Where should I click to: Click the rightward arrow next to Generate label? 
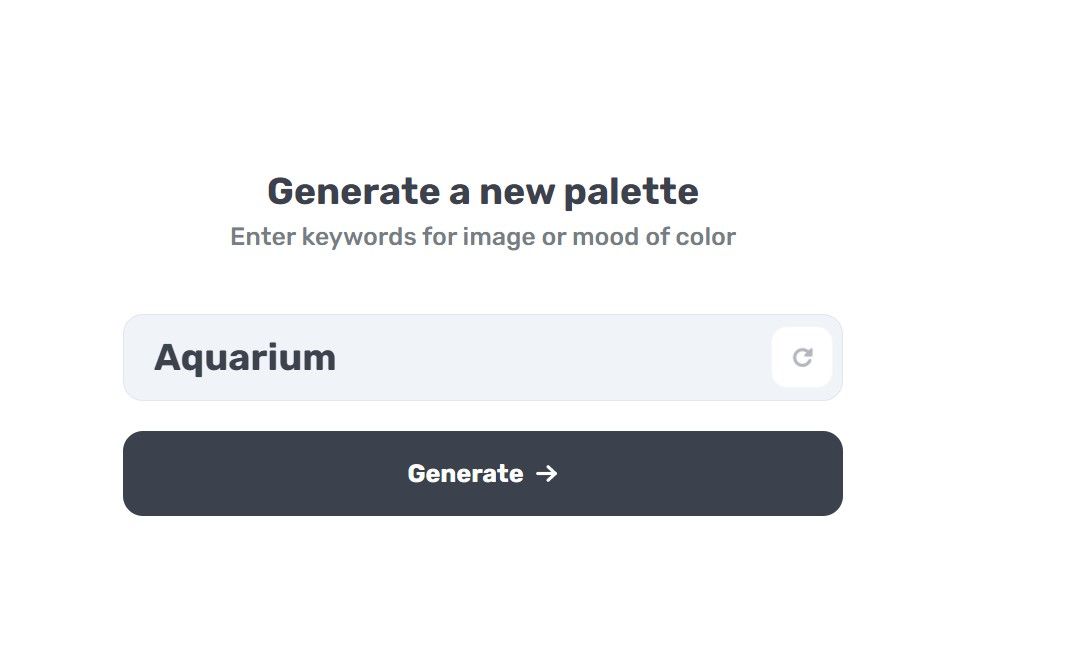pyautogui.click(x=546, y=474)
